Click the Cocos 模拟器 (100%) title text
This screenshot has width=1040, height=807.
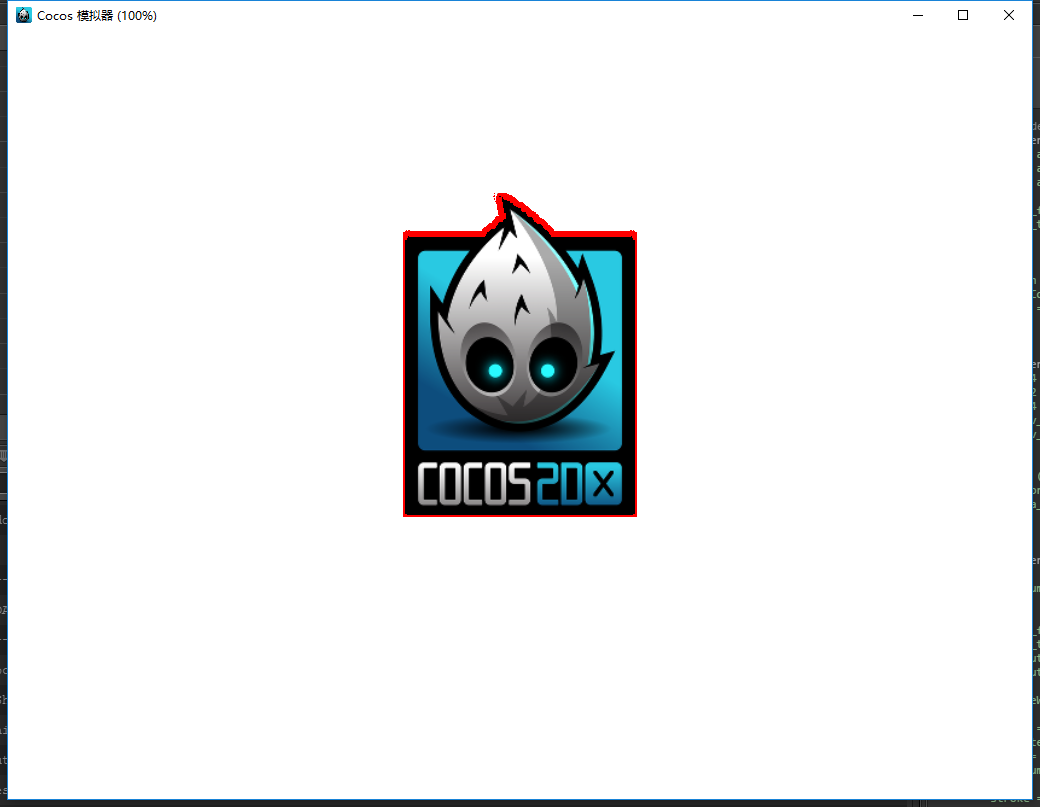coord(97,16)
